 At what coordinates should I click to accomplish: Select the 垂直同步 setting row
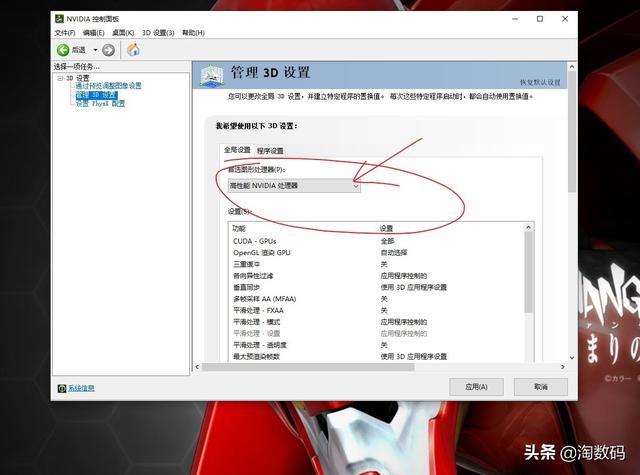tap(378, 287)
